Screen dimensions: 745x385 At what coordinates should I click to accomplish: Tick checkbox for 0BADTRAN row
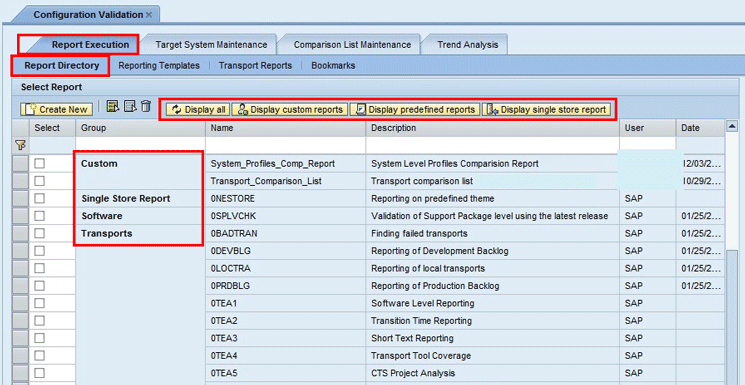pyautogui.click(x=39, y=233)
